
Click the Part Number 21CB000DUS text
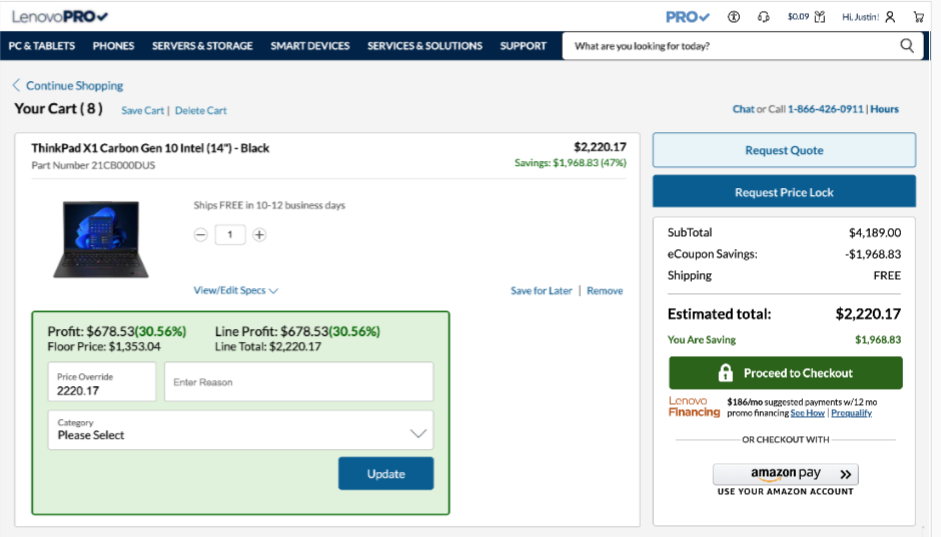click(93, 165)
